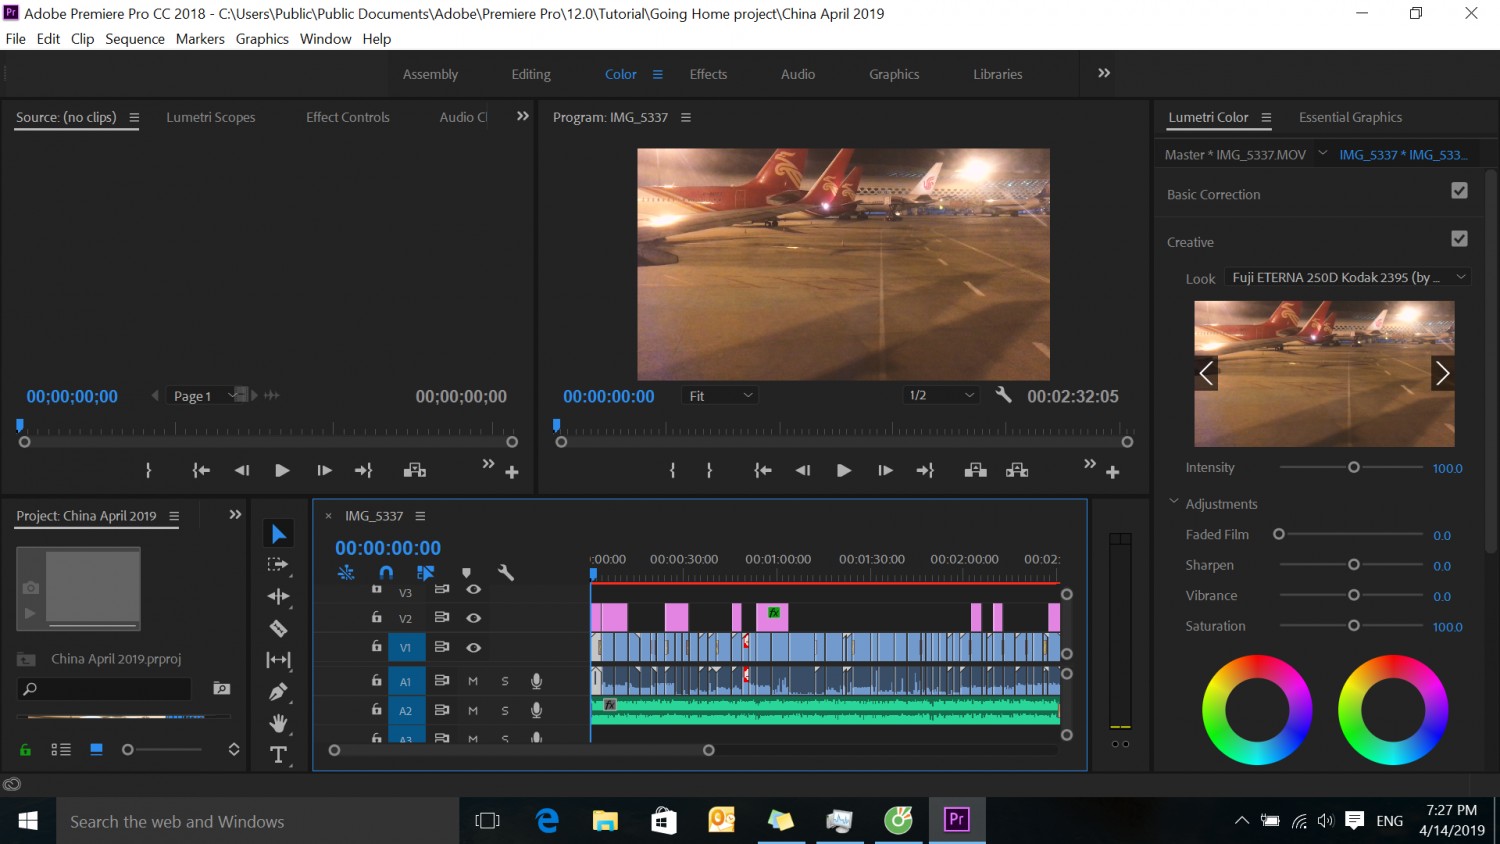Expand hidden Source panel tabs chevron

pos(522,116)
